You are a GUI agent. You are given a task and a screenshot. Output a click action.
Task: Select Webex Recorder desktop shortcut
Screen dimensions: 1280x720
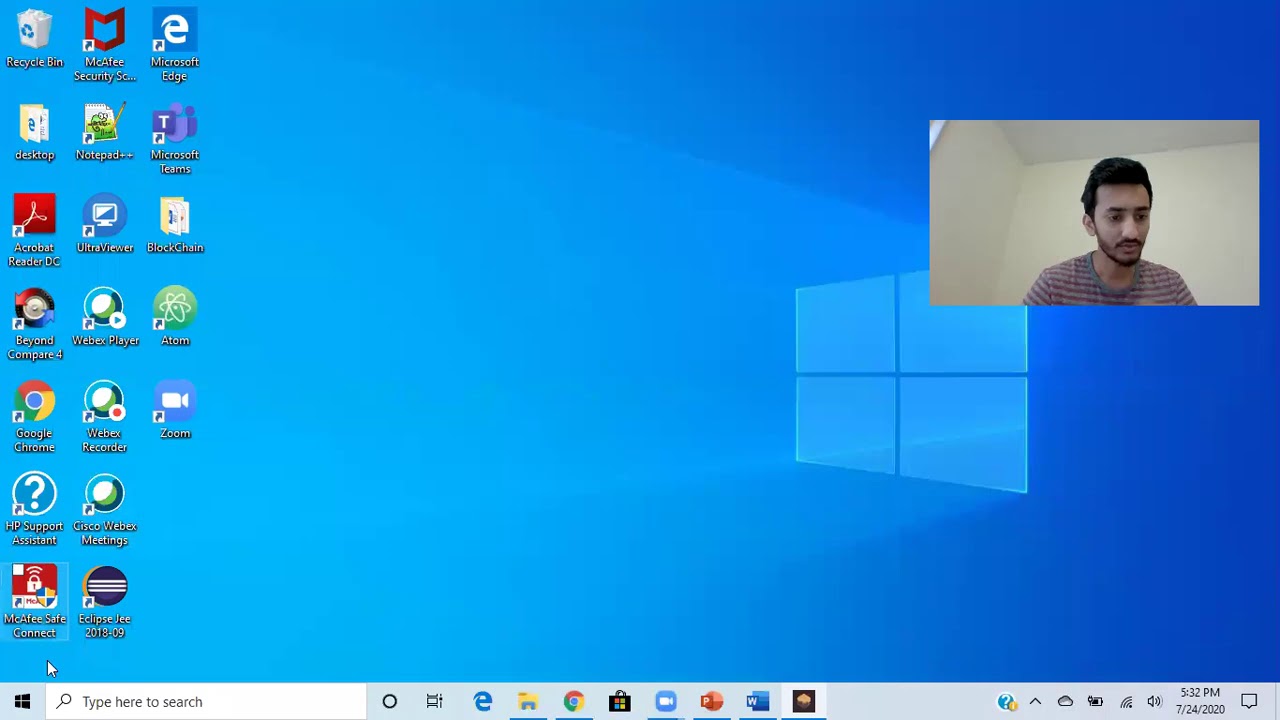(104, 418)
